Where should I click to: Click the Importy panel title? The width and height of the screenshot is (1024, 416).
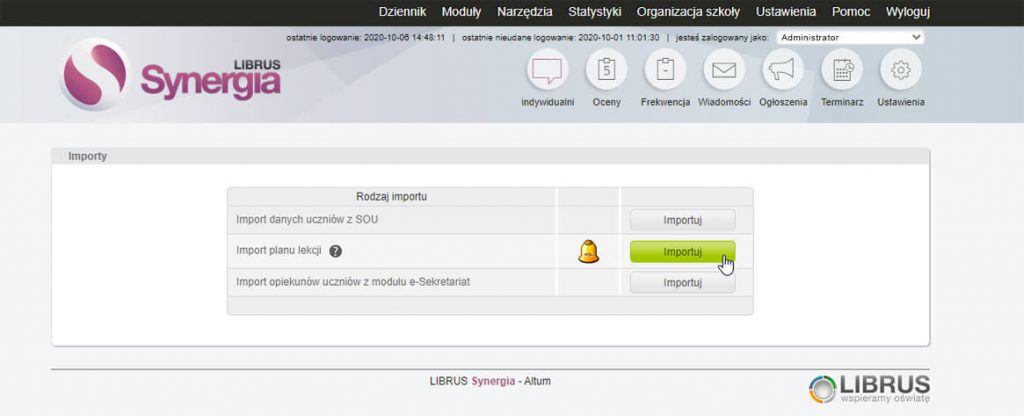(x=88, y=157)
